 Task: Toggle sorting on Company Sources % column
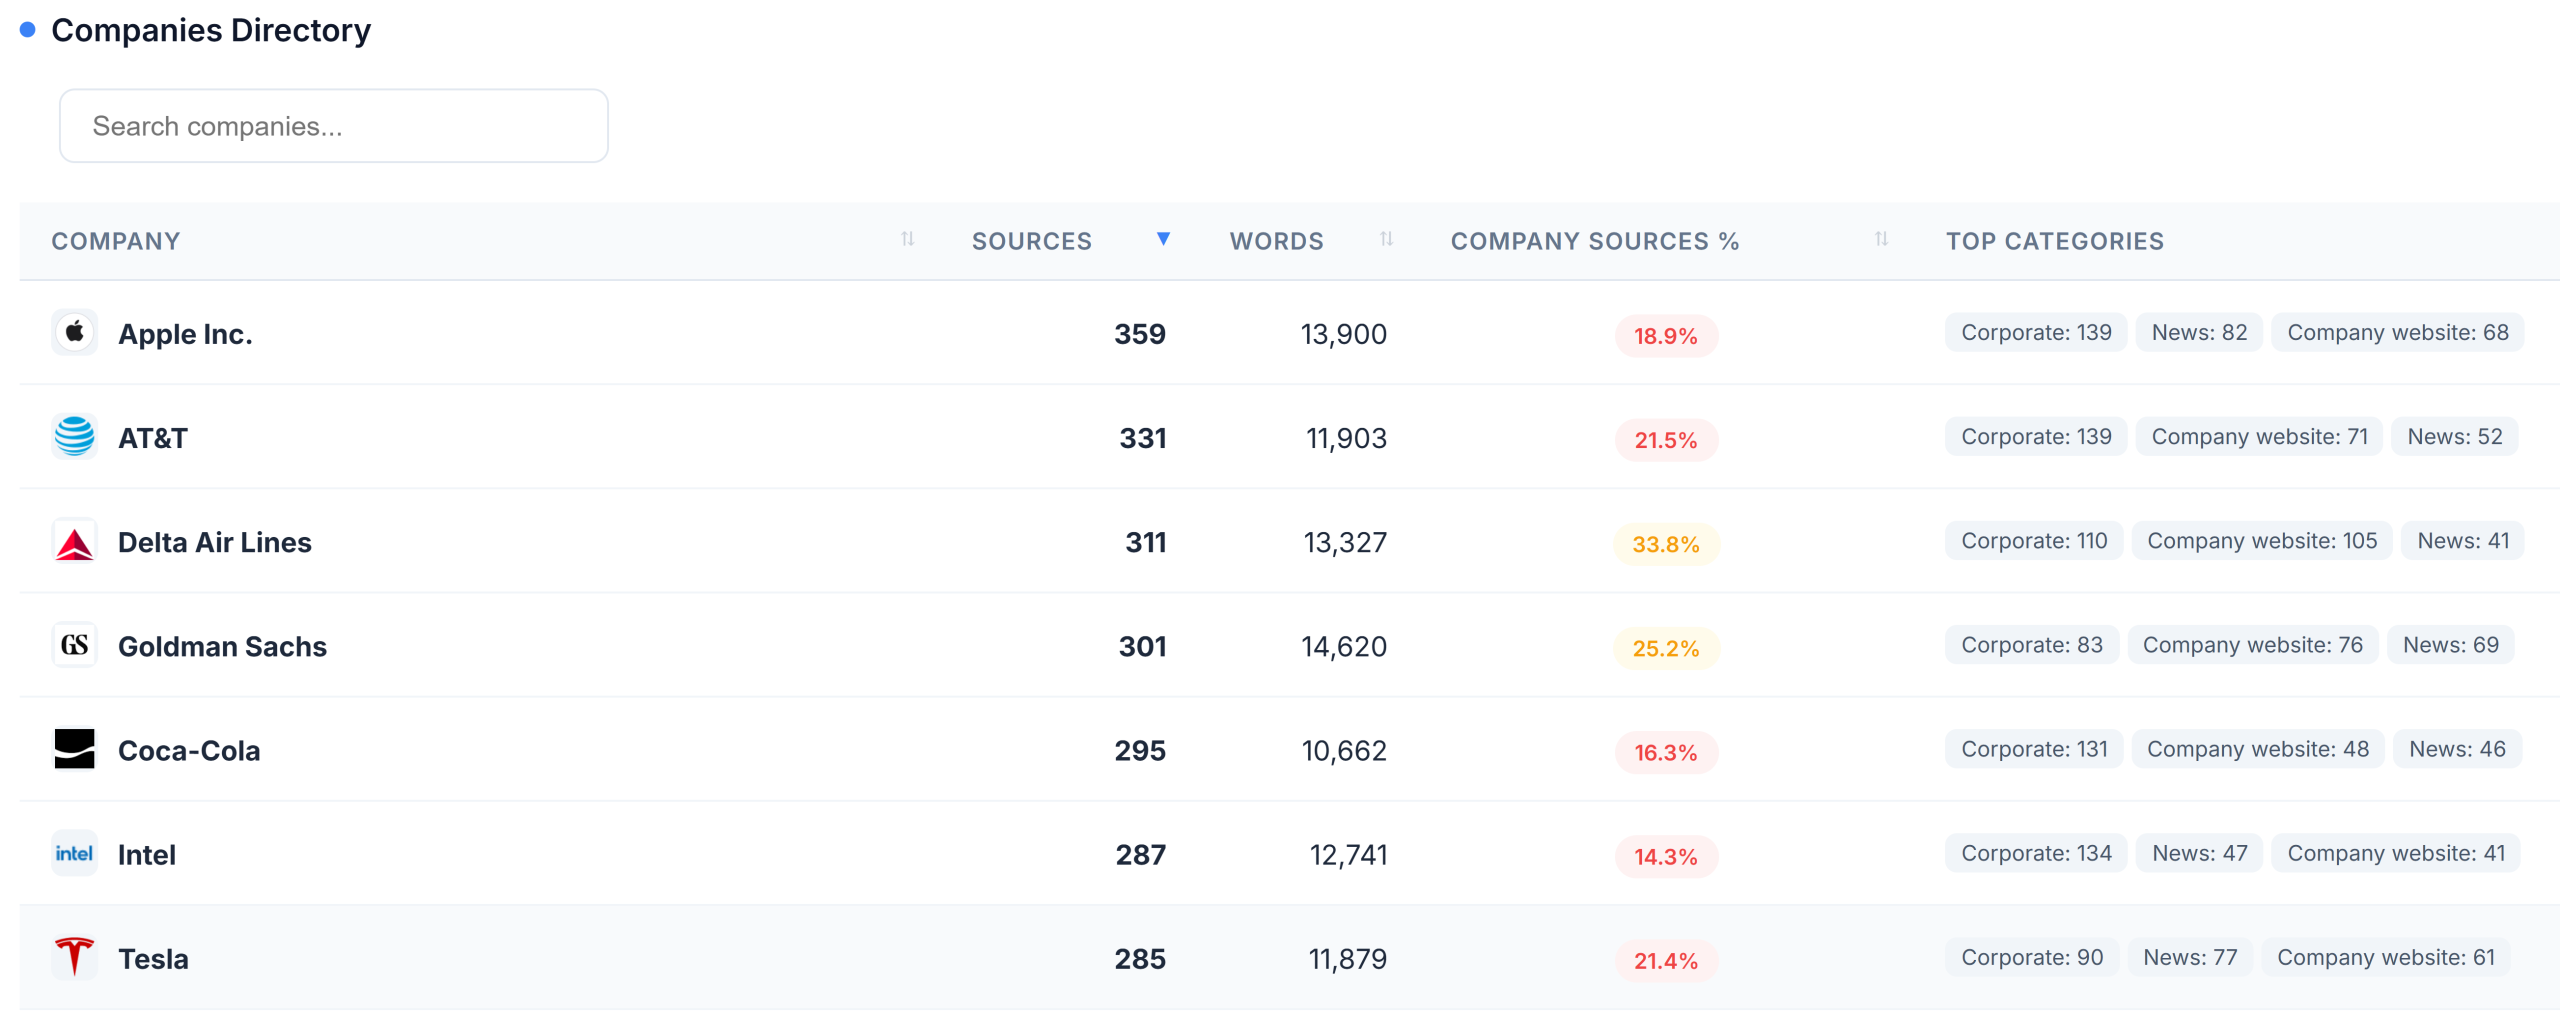[1880, 240]
